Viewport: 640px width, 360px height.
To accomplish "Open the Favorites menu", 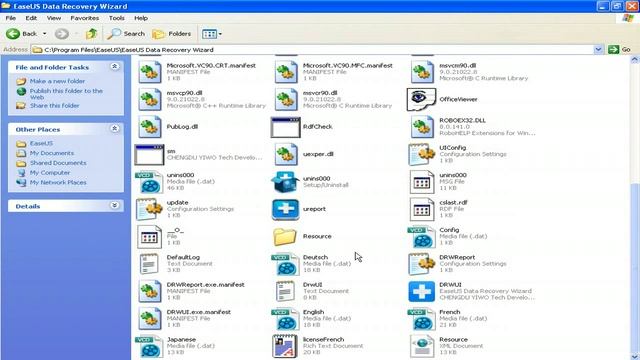I will point(84,18).
